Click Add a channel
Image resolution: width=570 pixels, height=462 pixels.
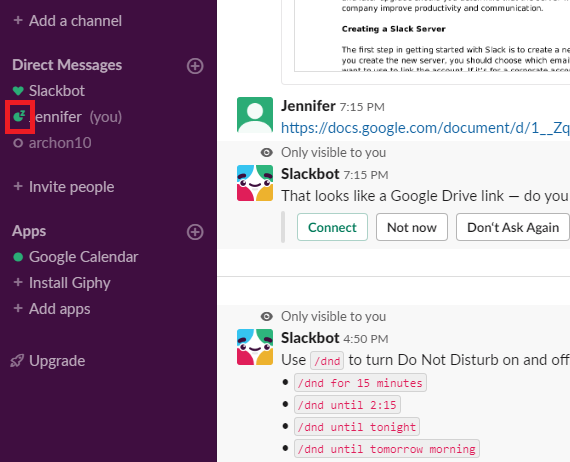[75, 21]
